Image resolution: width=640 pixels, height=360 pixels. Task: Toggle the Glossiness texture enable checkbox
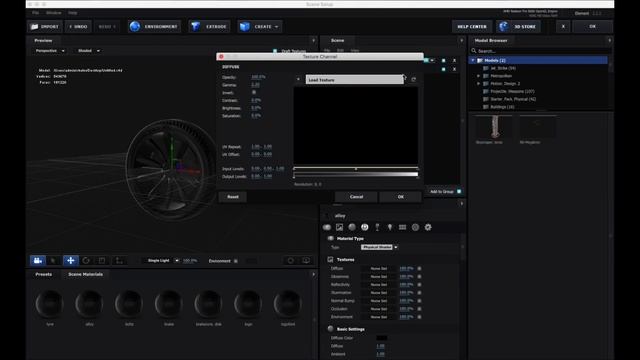pyautogui.click(x=419, y=277)
